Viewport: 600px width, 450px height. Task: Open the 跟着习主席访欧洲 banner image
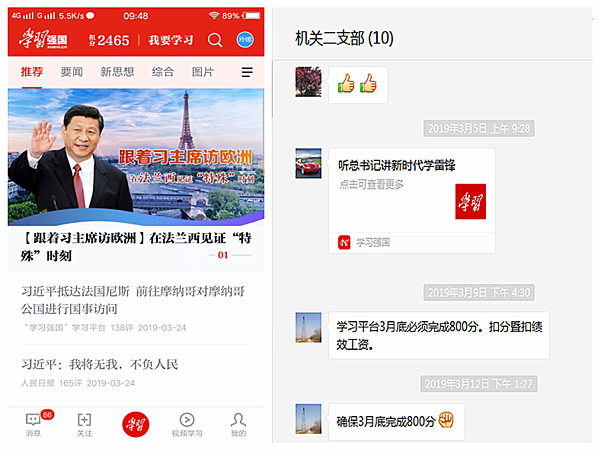tap(136, 157)
